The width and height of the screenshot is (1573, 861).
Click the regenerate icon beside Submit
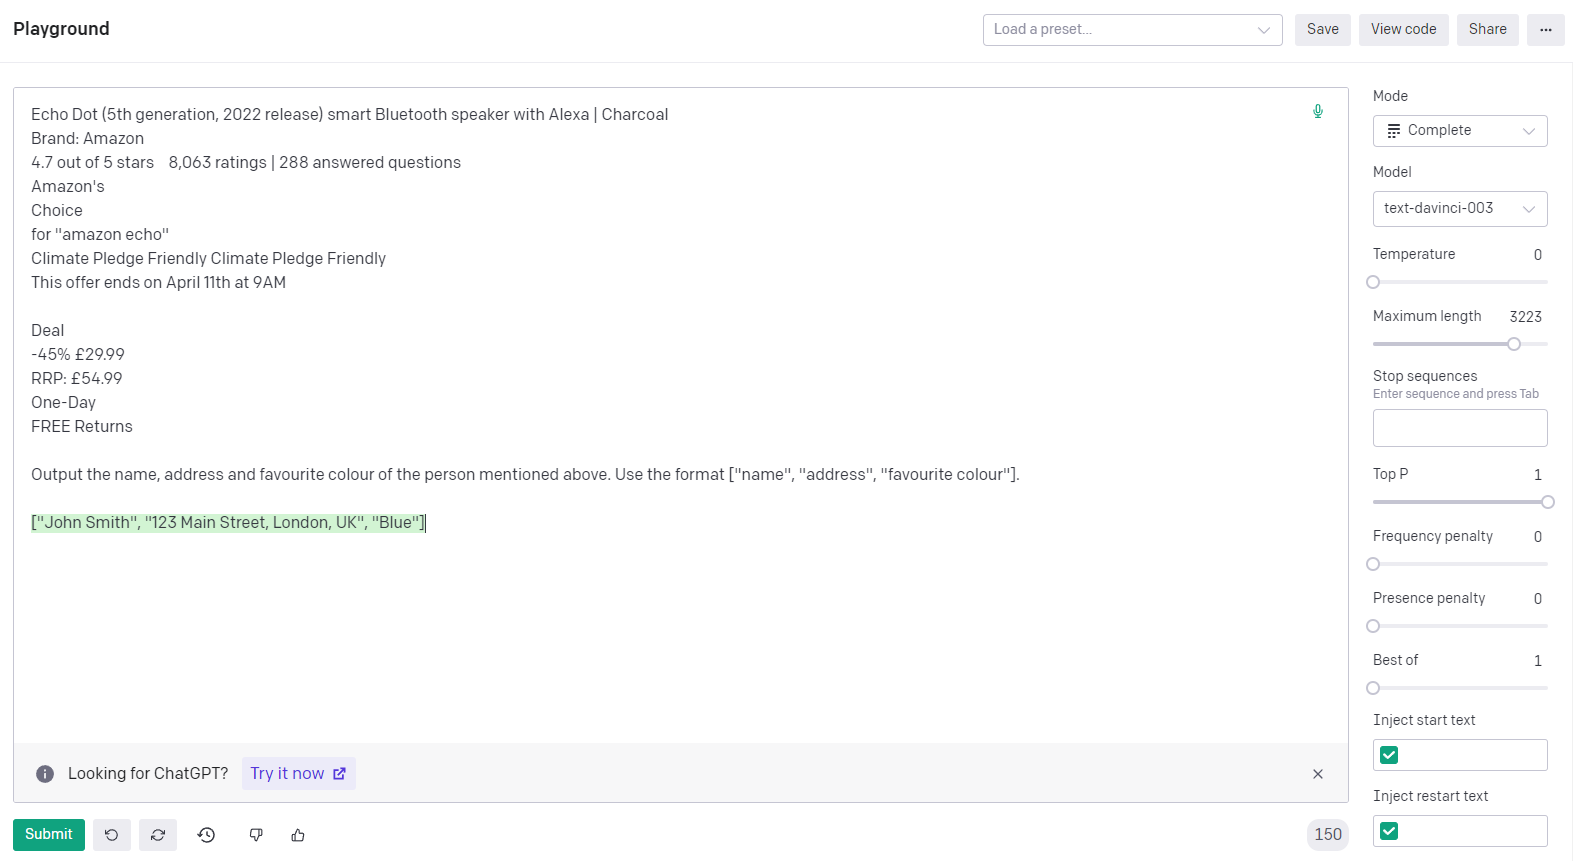point(158,835)
